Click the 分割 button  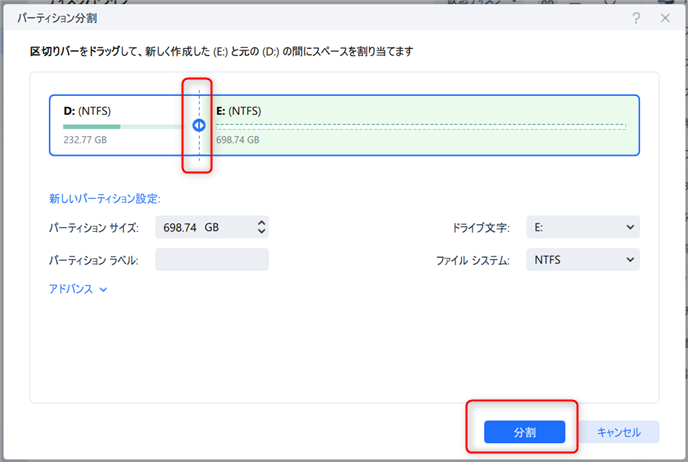(524, 432)
